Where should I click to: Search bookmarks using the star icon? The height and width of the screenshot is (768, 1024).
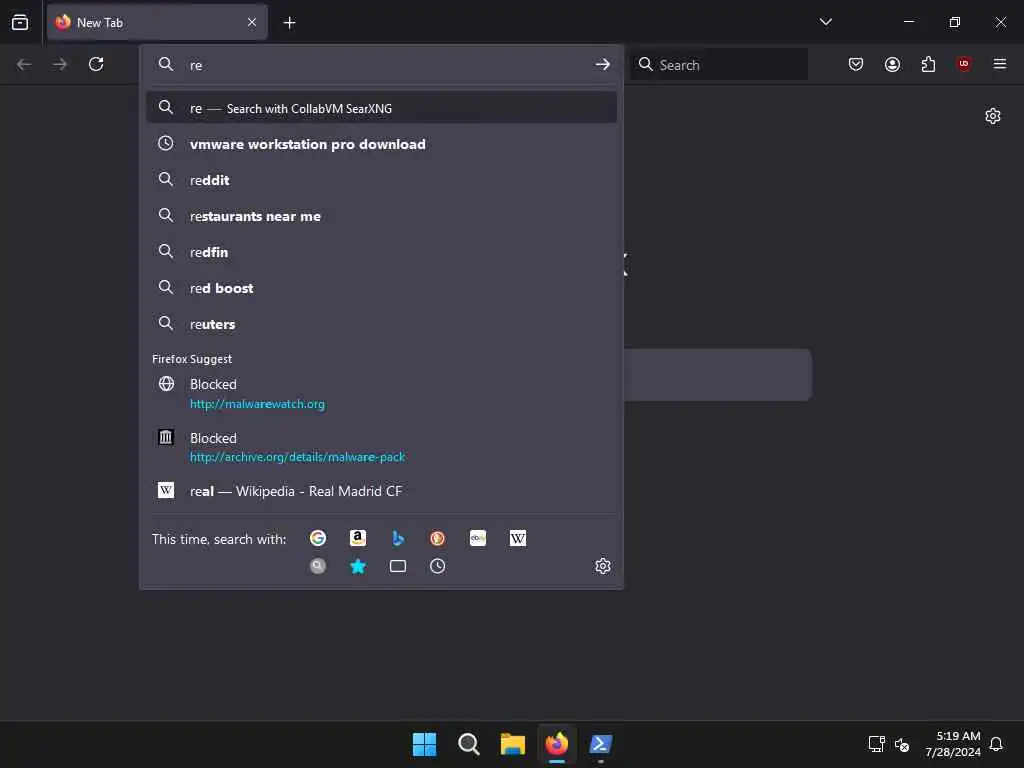[x=358, y=566]
